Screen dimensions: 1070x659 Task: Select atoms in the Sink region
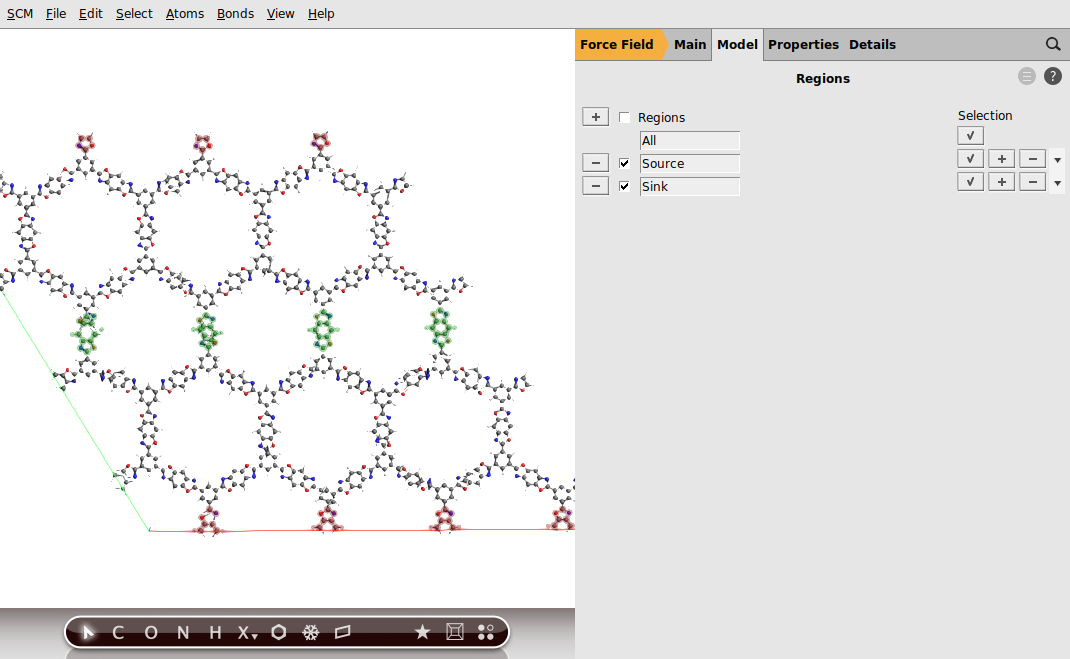(x=970, y=182)
